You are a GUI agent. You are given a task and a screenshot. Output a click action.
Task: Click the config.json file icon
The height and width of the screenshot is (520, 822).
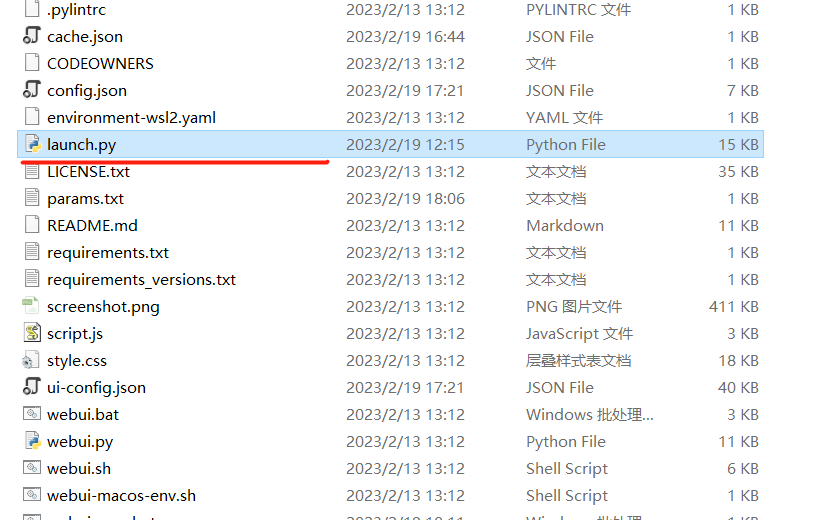point(32,90)
